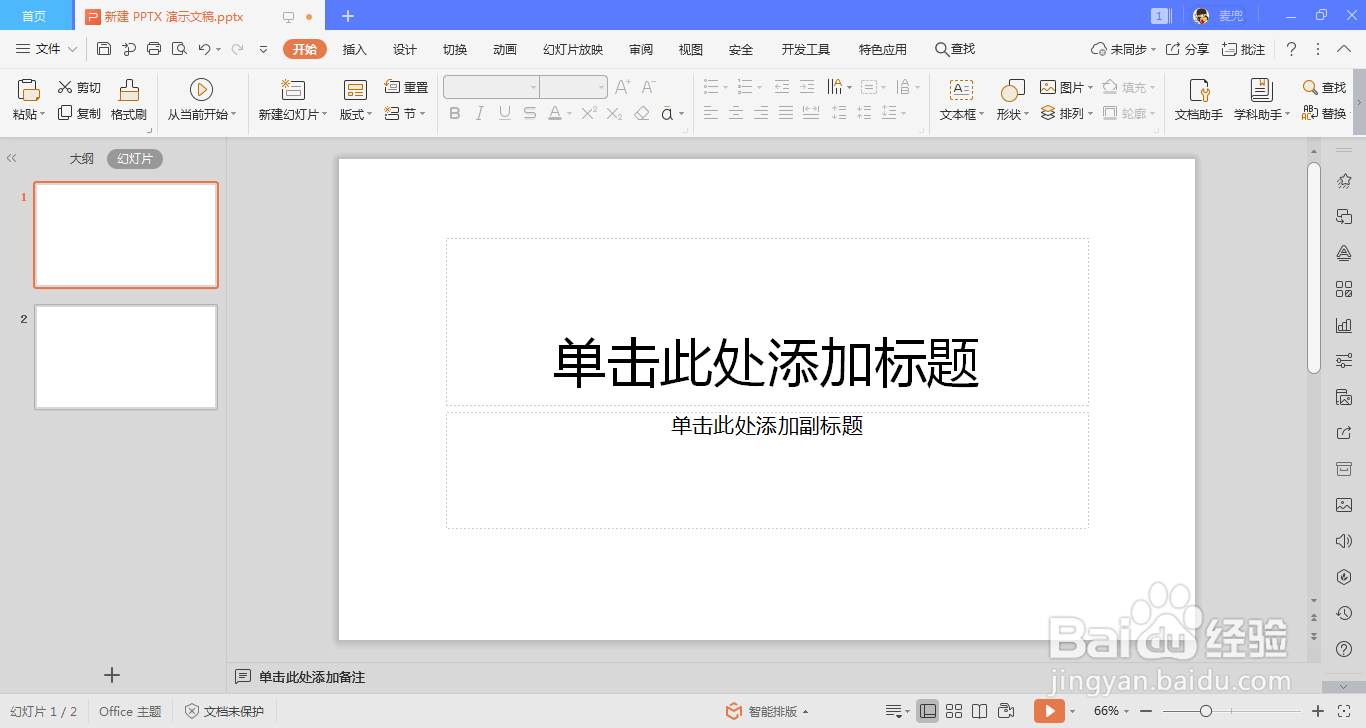The width and height of the screenshot is (1366, 728).
Task: Click the zoom out minus button
Action: point(1146,711)
